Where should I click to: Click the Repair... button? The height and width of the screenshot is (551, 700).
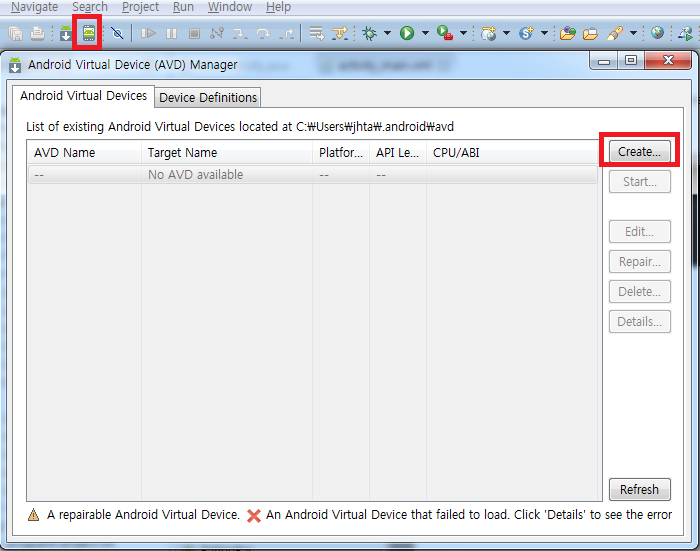click(x=640, y=261)
